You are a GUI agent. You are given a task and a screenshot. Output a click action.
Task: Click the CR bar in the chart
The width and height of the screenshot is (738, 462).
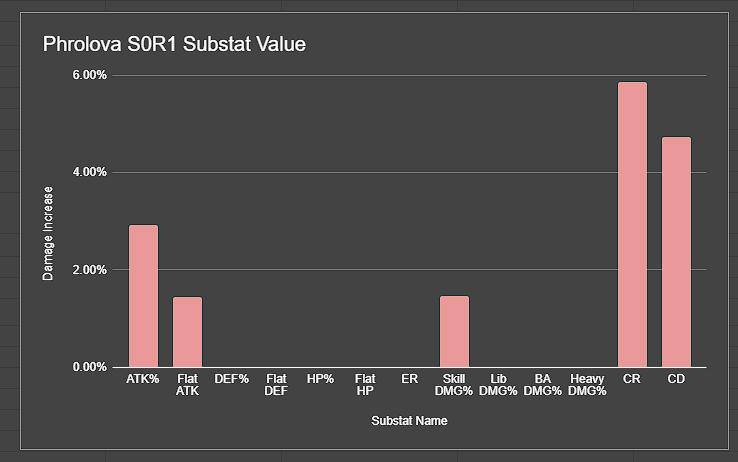tap(632, 224)
